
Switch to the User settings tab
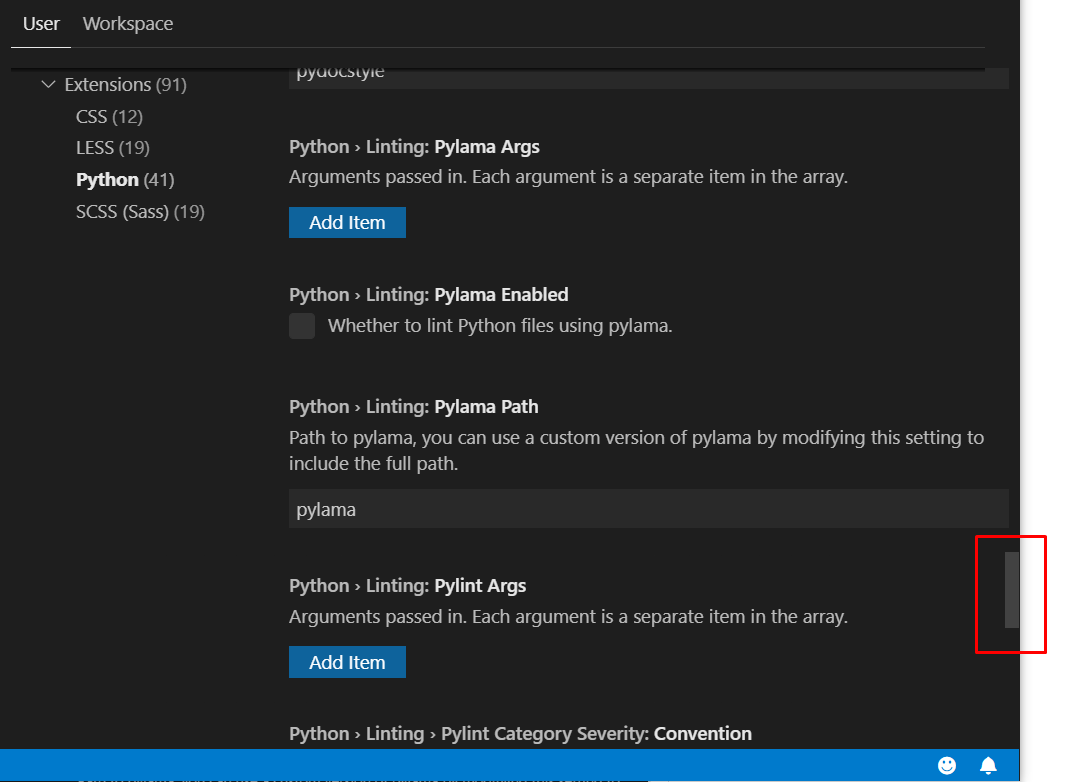click(x=41, y=24)
